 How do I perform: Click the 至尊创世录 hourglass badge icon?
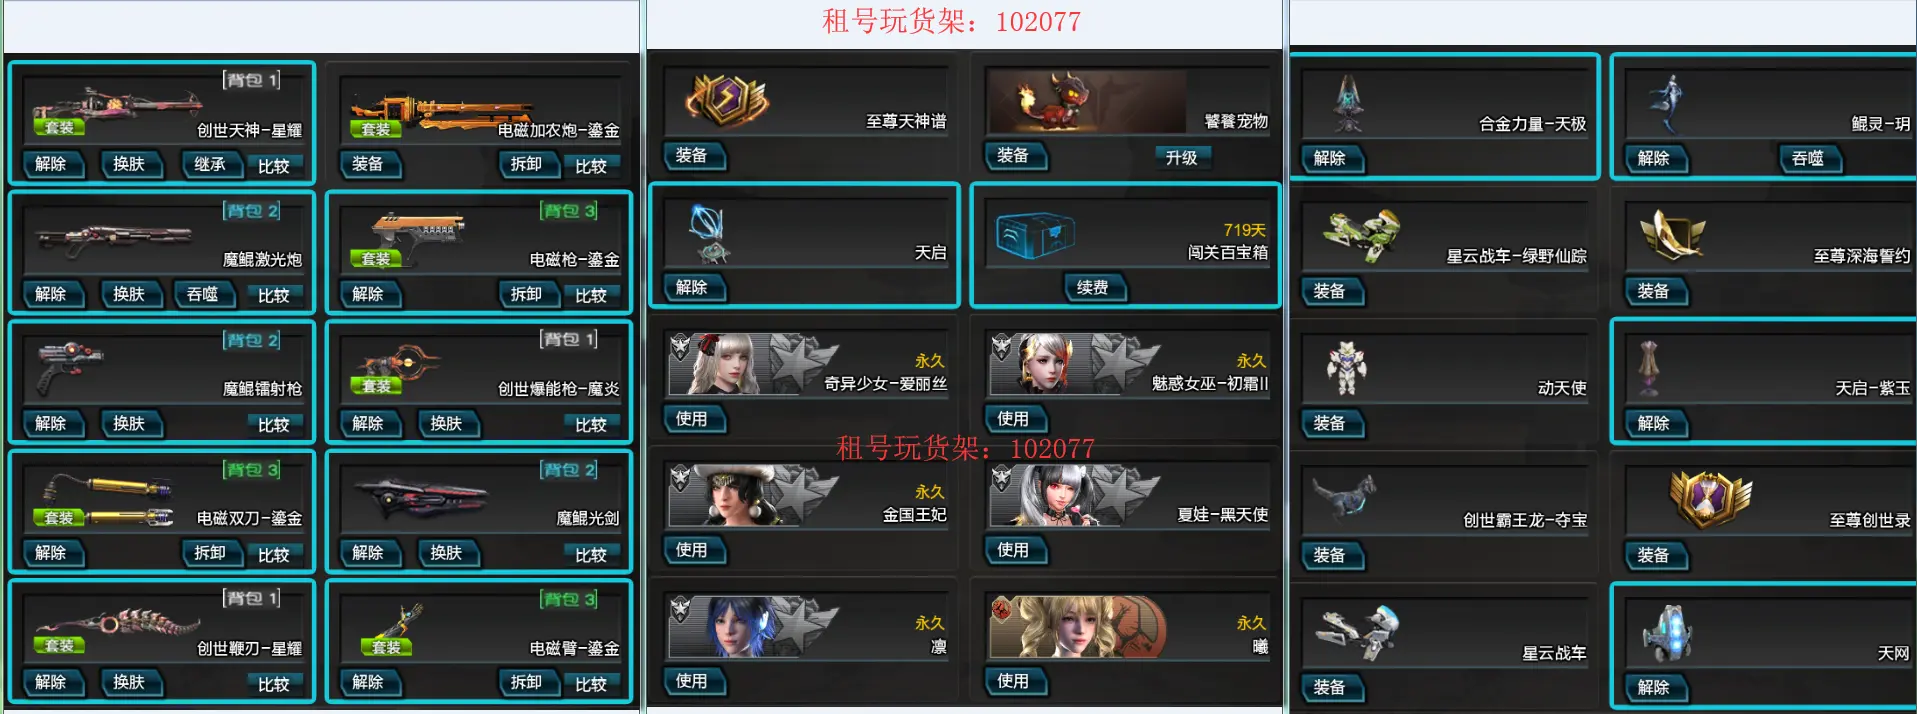click(x=1710, y=499)
